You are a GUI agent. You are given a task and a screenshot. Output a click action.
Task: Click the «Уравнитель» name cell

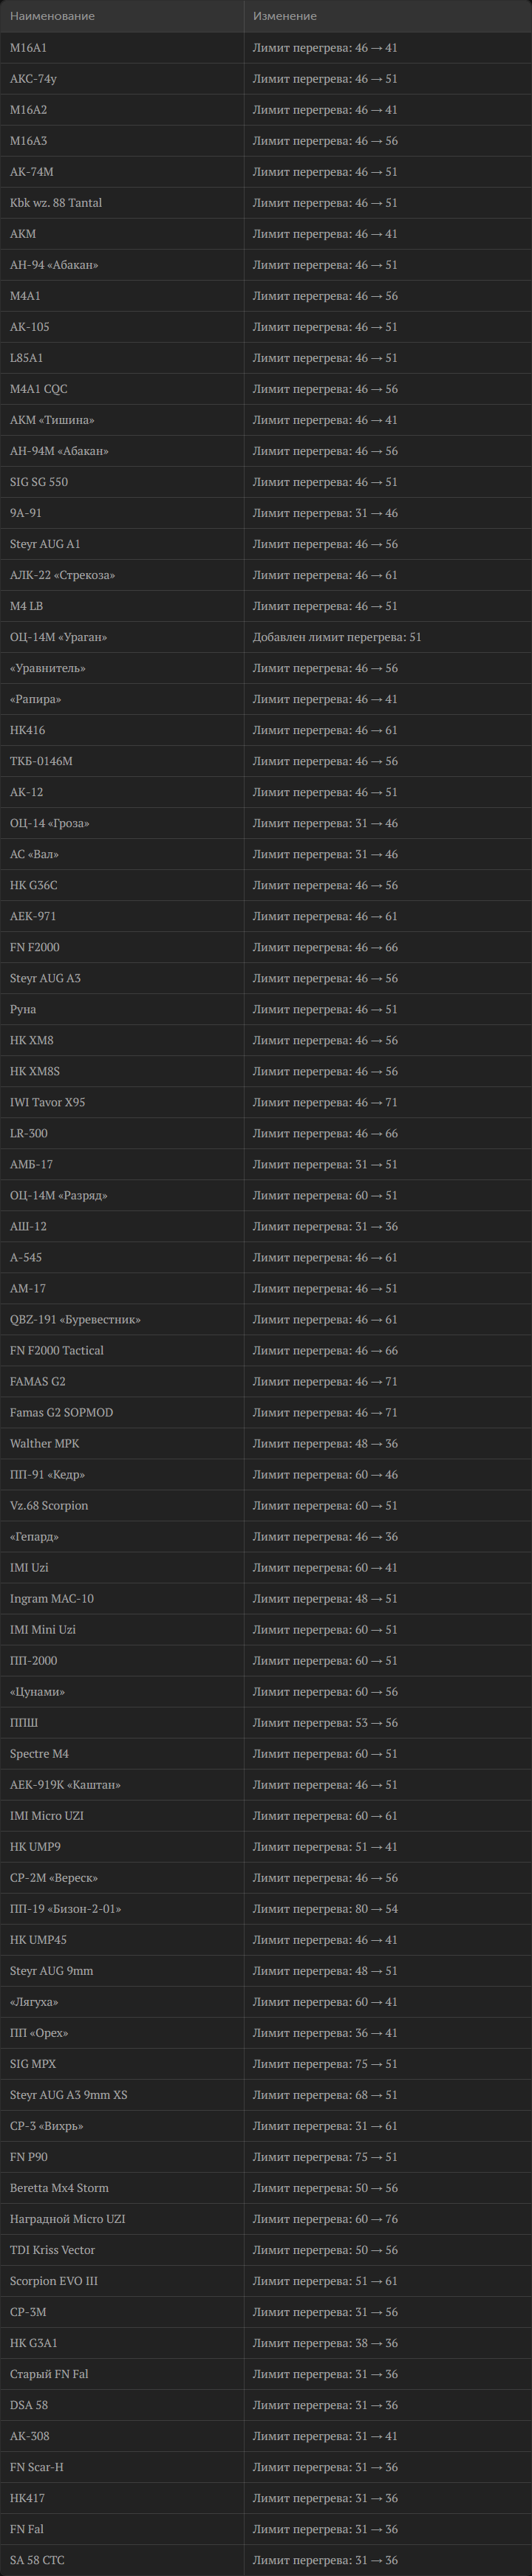point(48,668)
